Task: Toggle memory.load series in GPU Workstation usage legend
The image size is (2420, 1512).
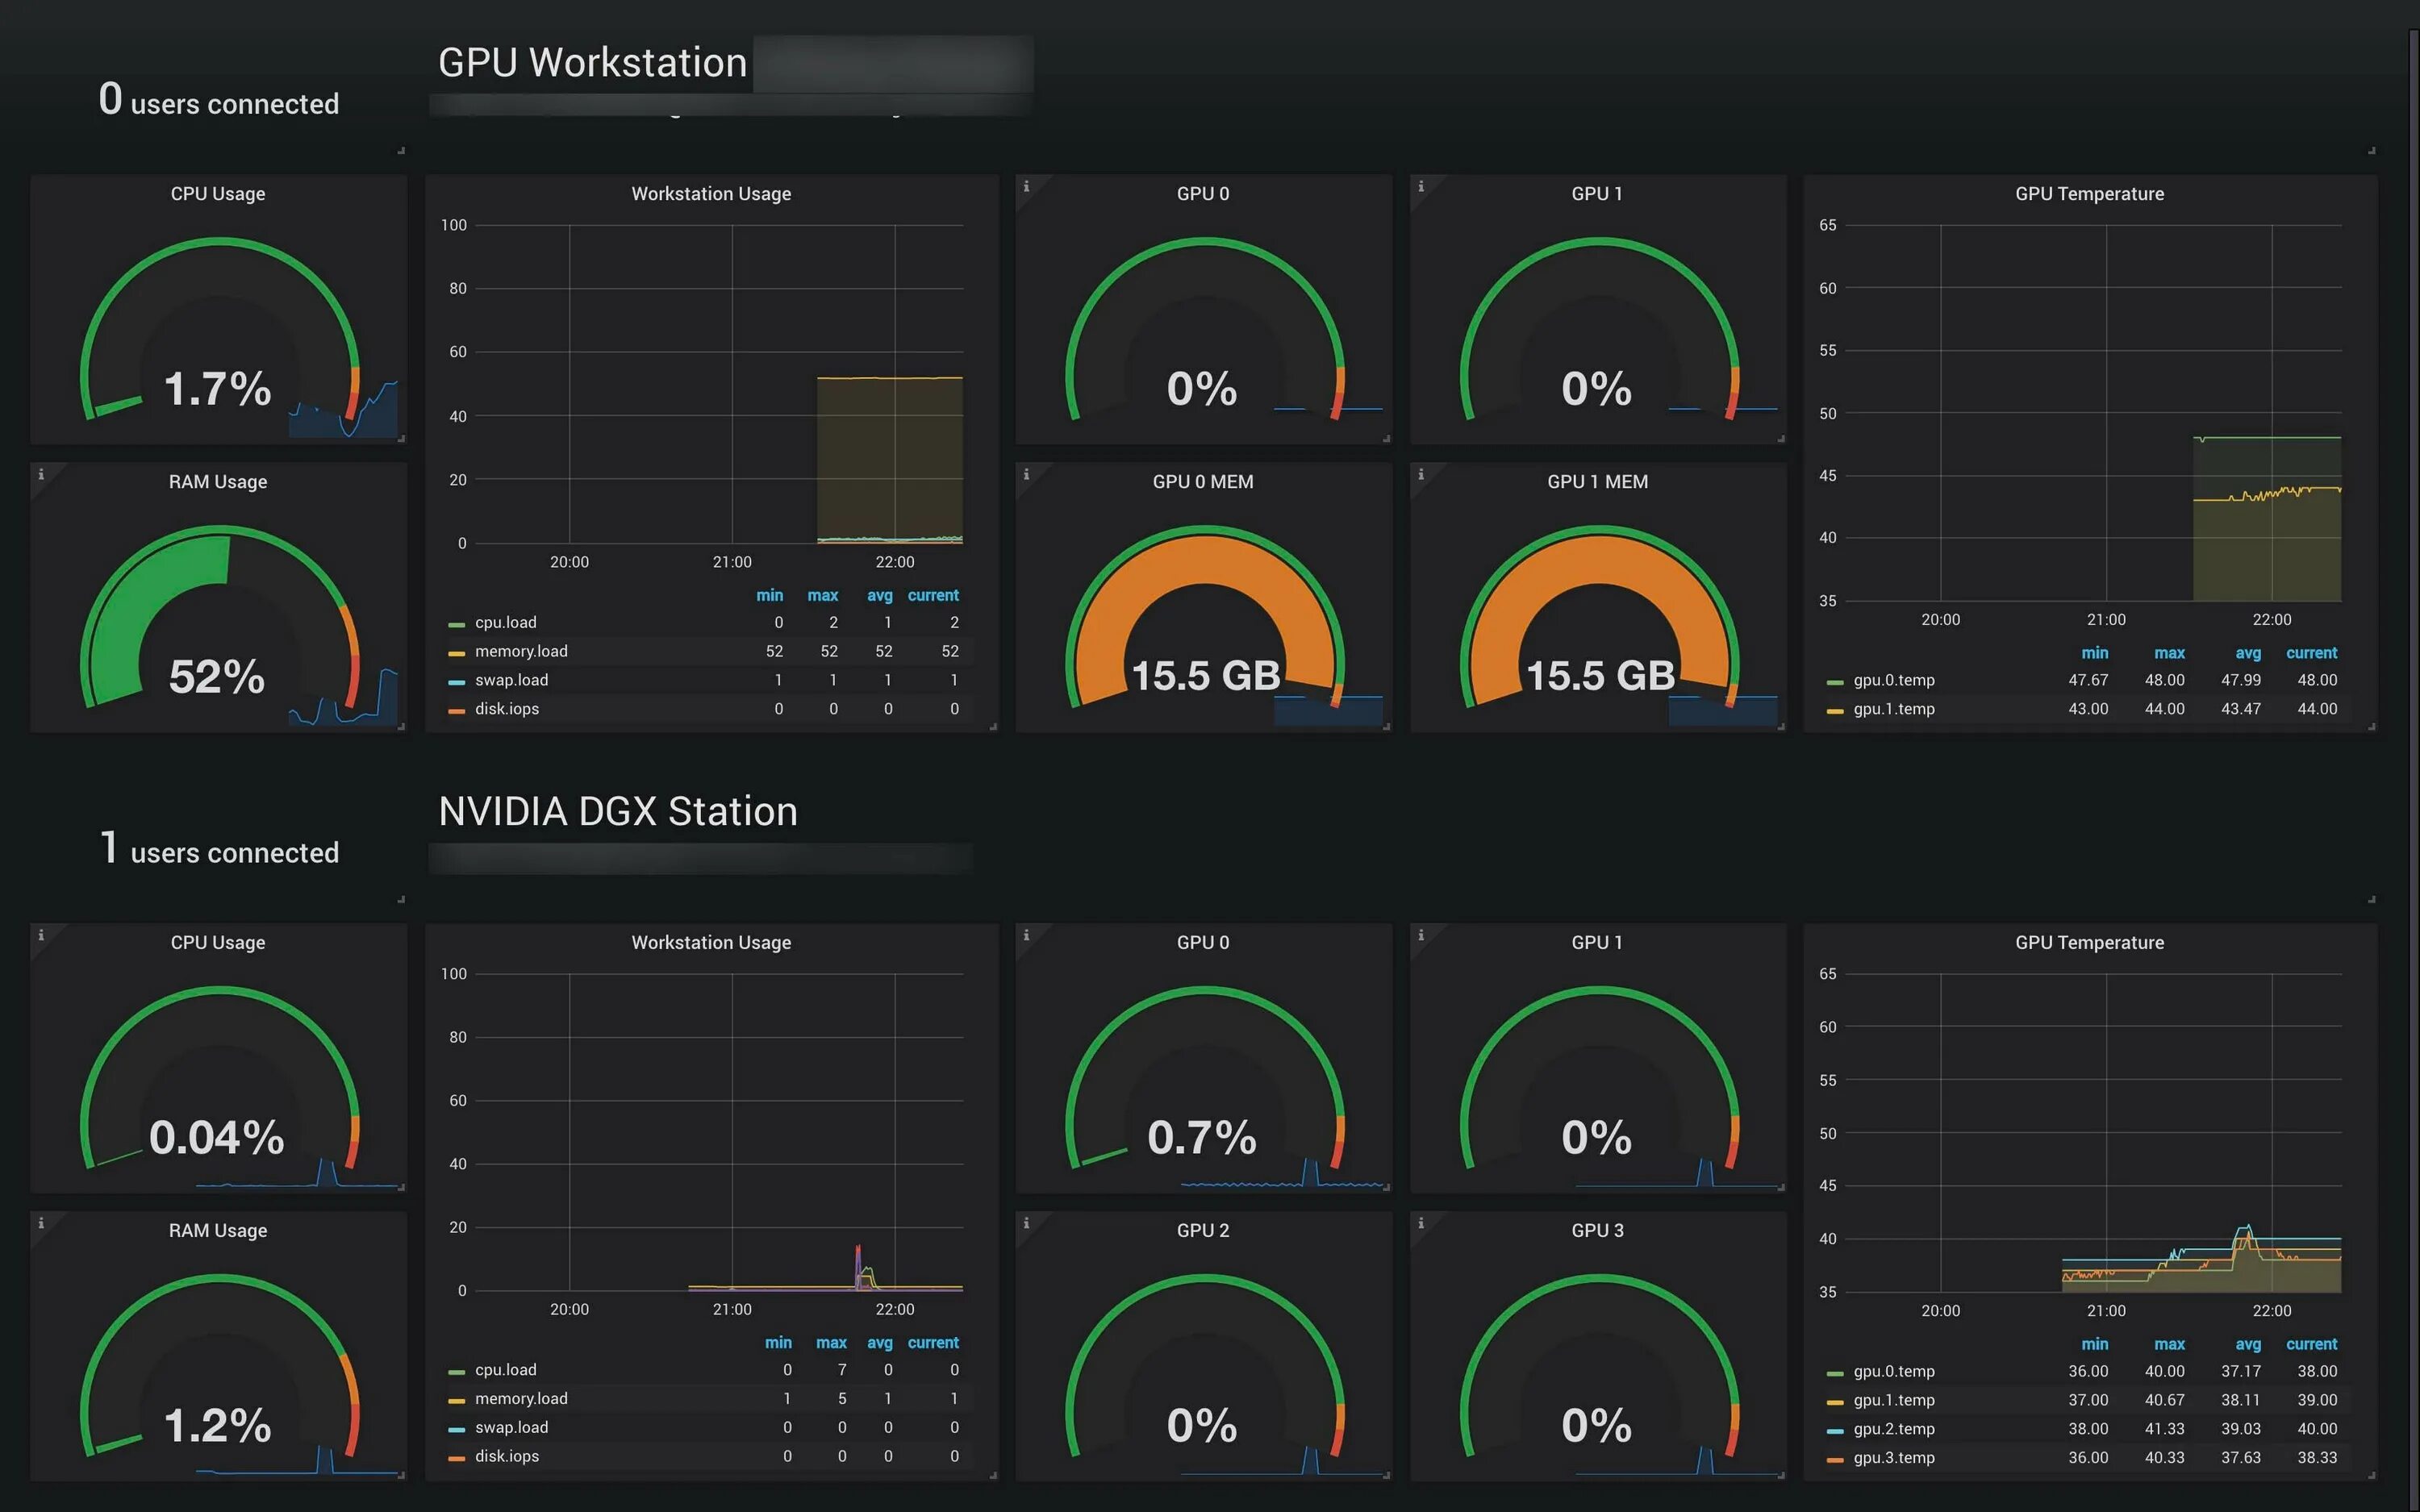Action: tap(520, 651)
